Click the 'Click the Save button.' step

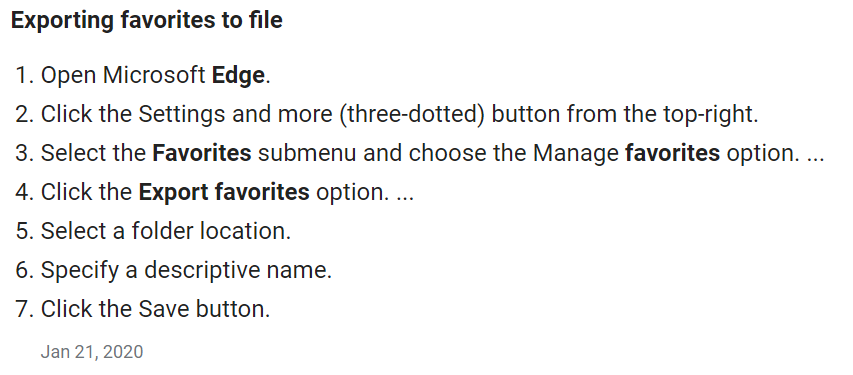pyautogui.click(x=155, y=309)
